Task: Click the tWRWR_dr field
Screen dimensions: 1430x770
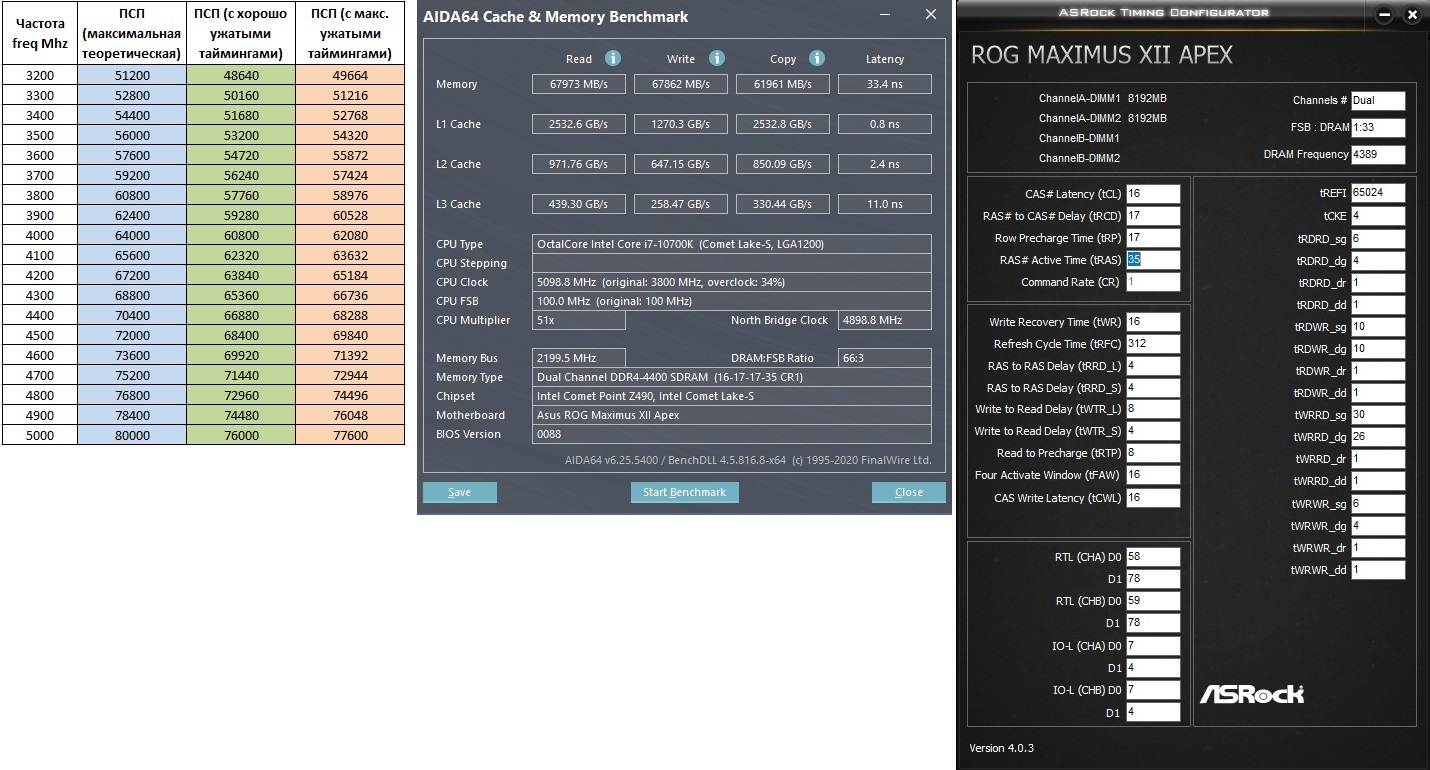Action: [1378, 548]
